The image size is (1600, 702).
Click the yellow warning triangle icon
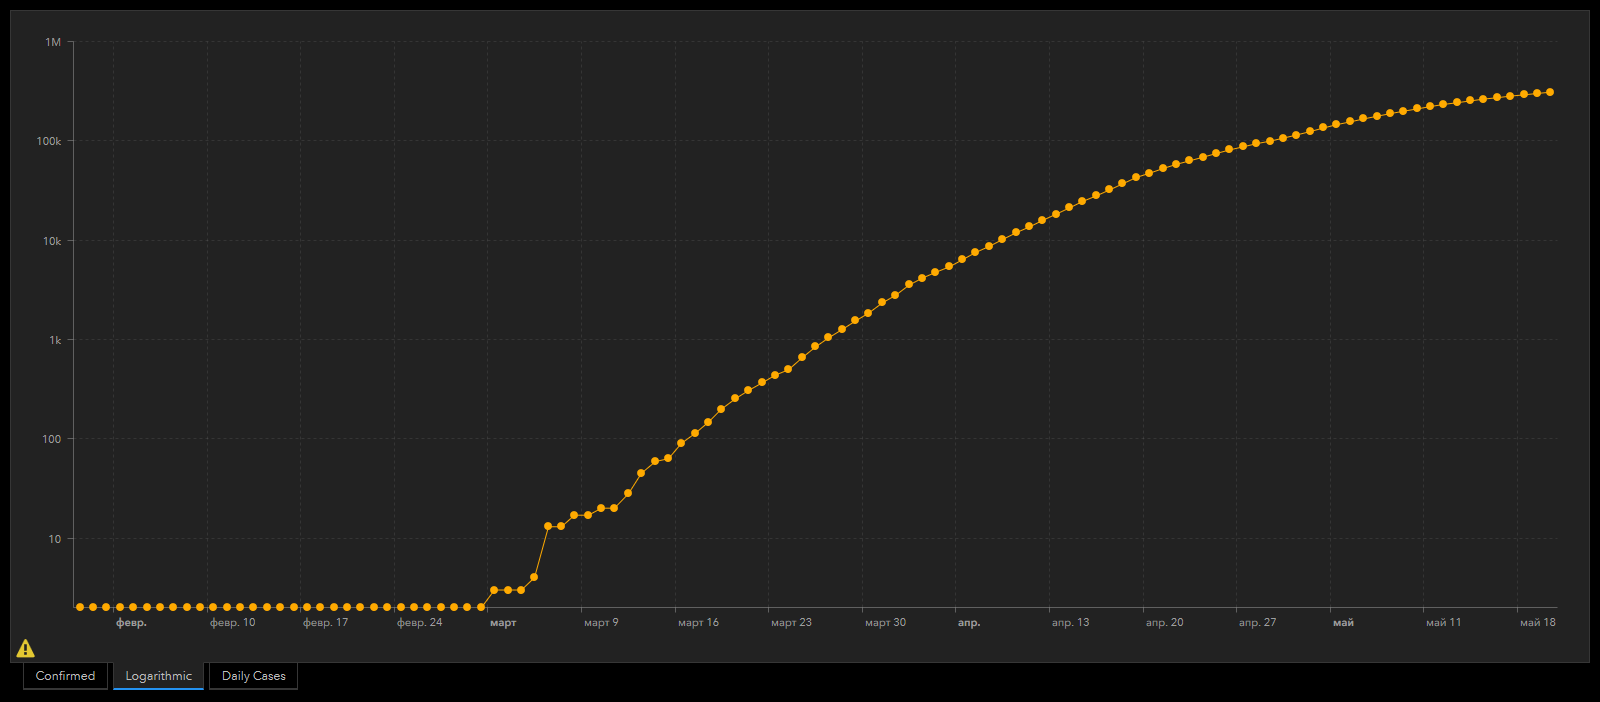pos(26,649)
